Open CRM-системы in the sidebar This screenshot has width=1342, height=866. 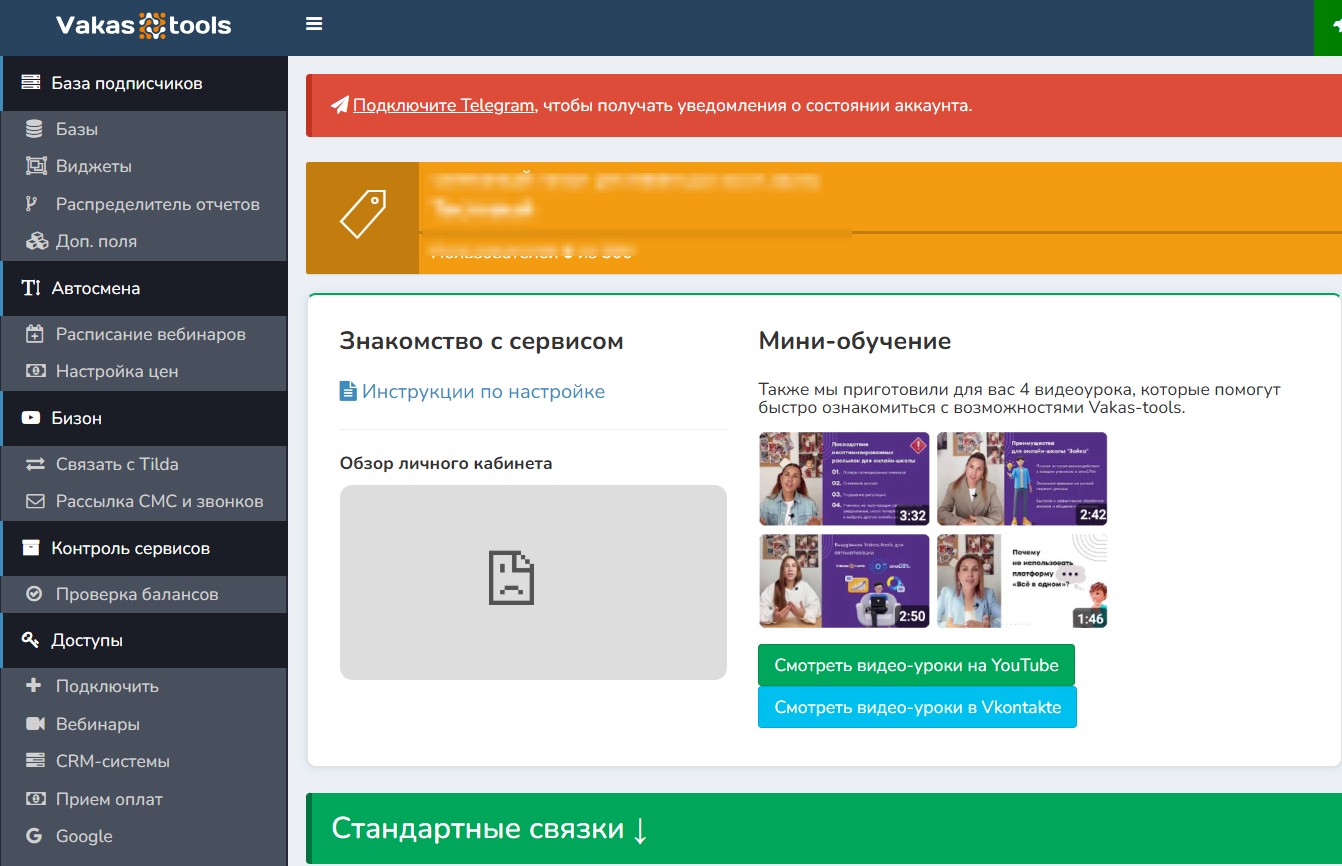(112, 761)
